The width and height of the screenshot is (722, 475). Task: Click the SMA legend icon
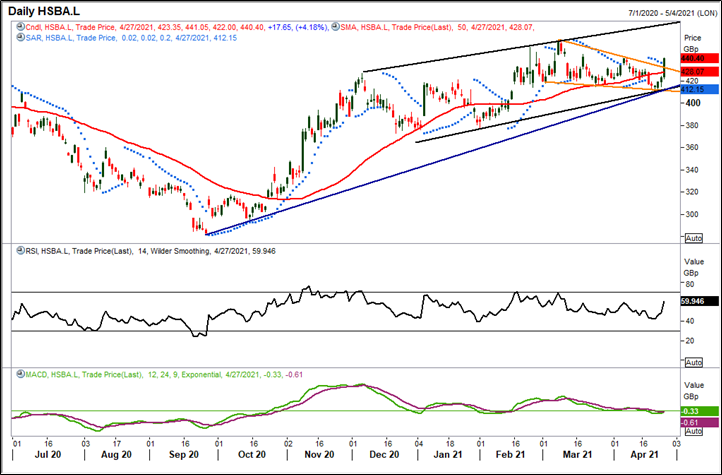point(335,27)
